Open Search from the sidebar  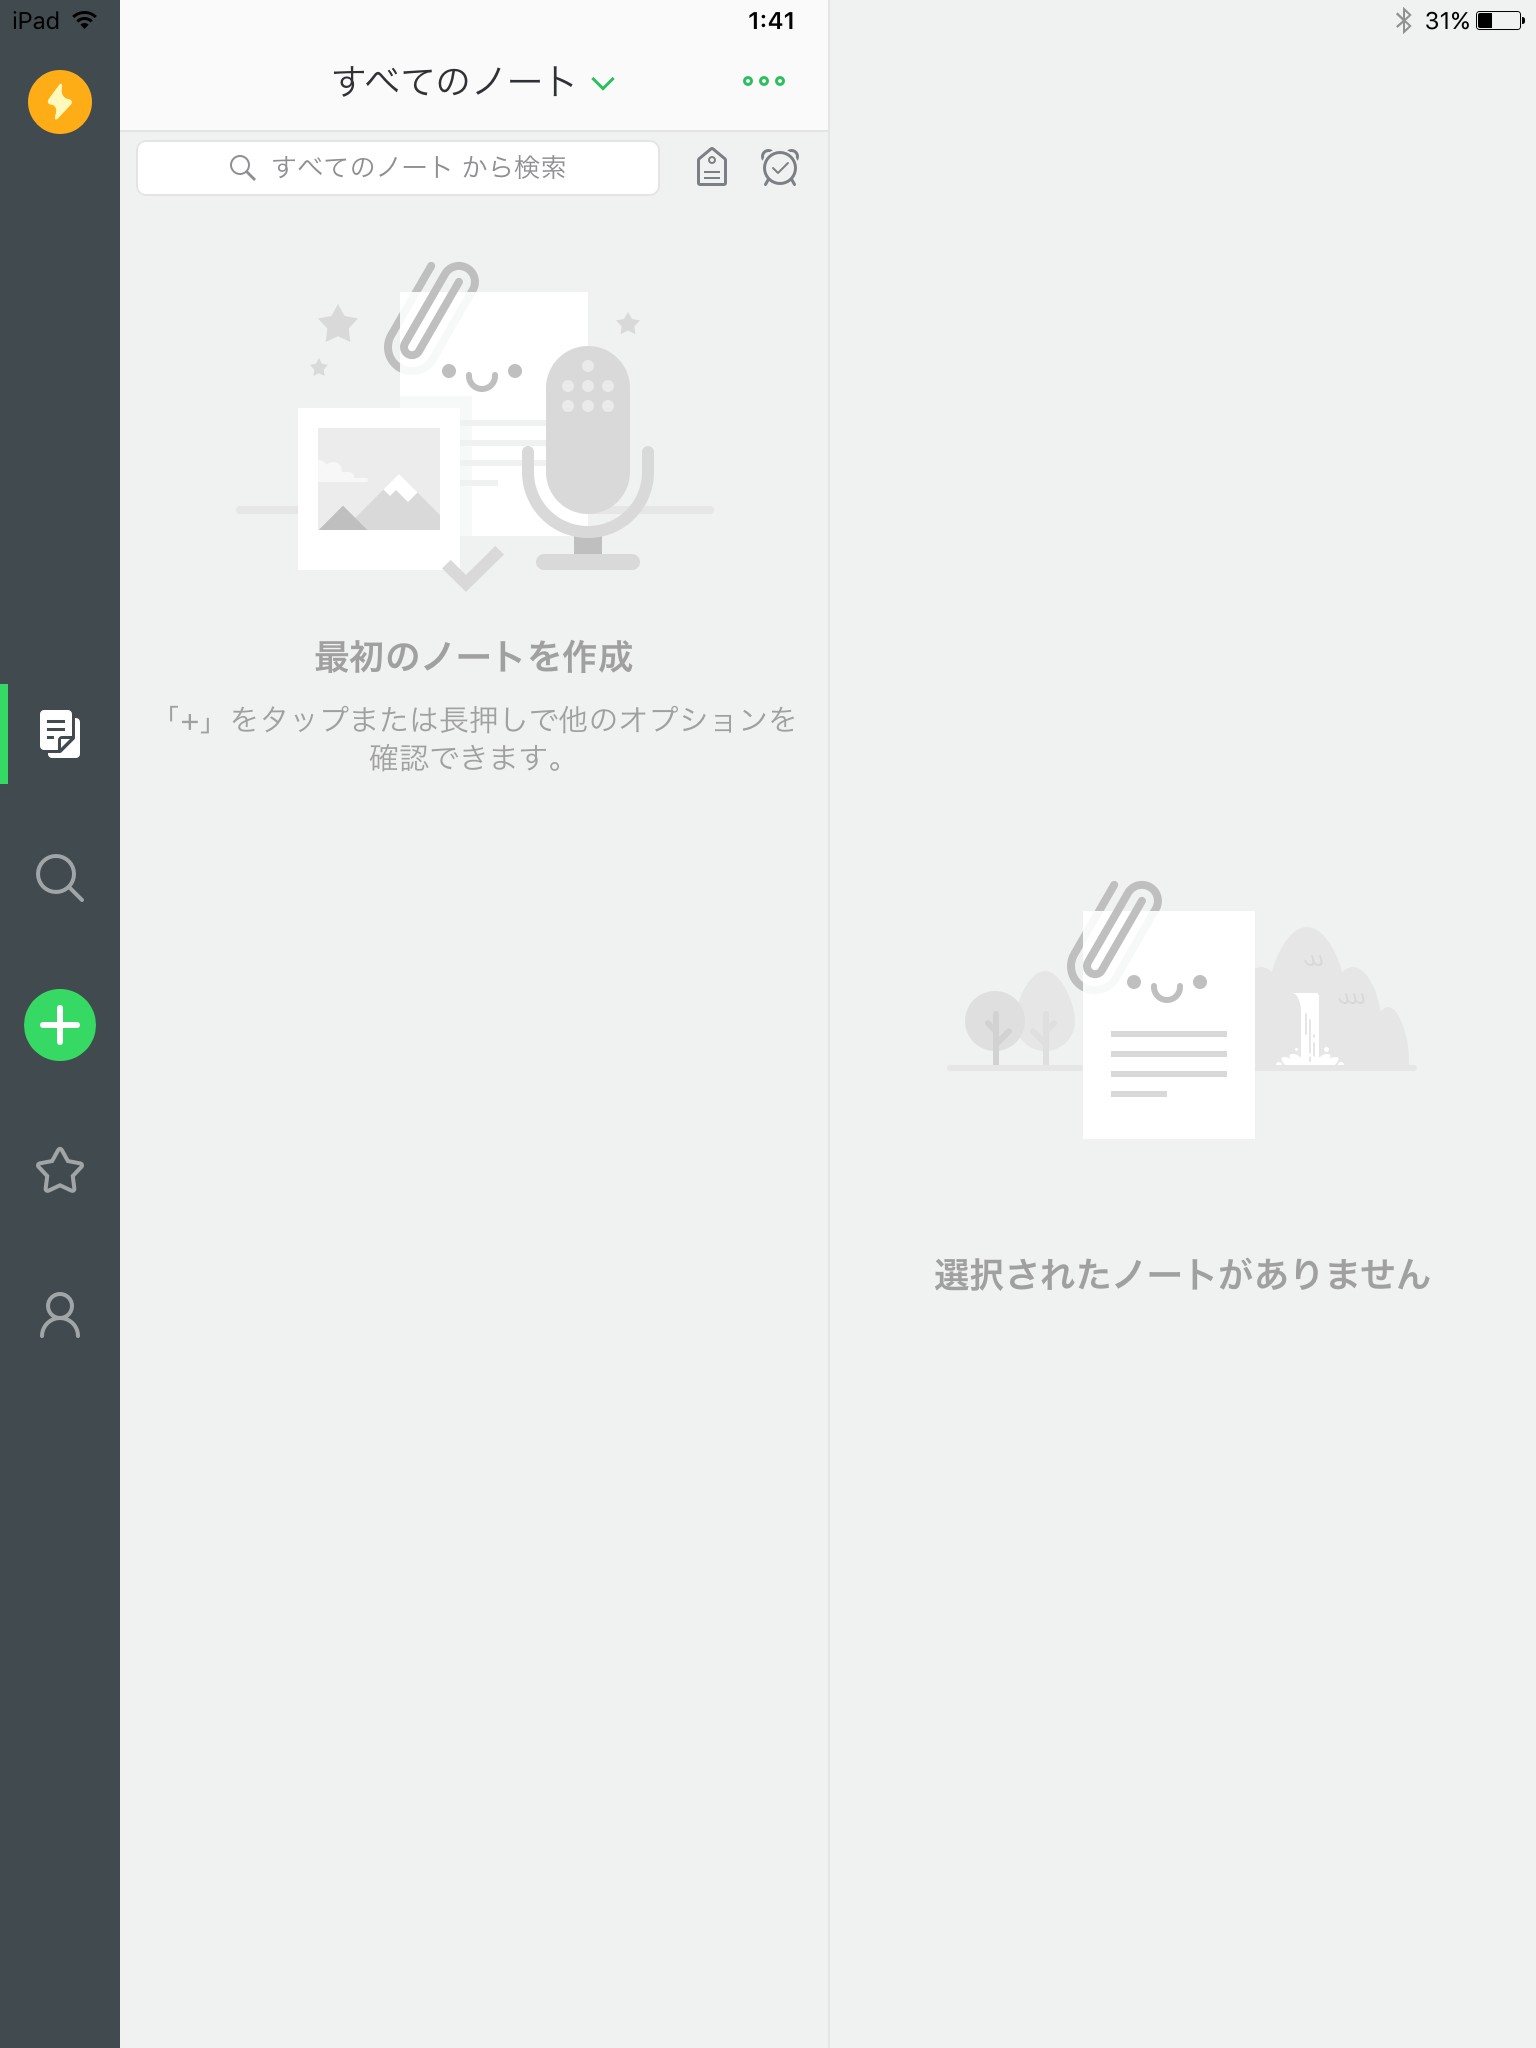60,878
